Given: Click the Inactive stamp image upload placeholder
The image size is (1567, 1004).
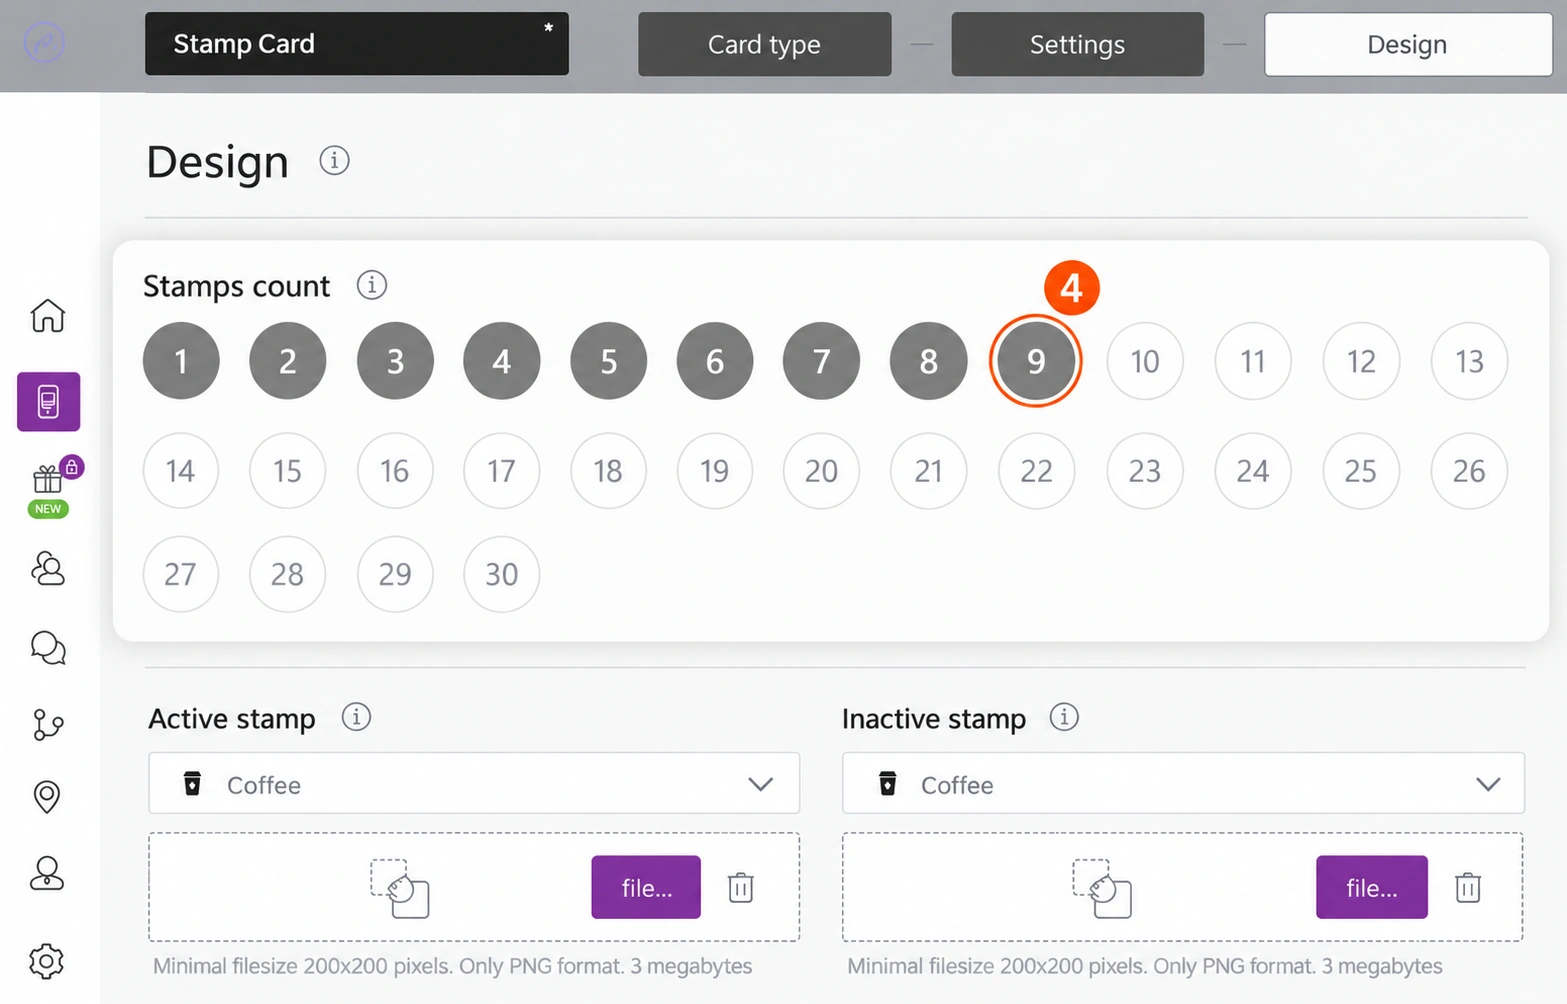Looking at the screenshot, I should point(1102,888).
